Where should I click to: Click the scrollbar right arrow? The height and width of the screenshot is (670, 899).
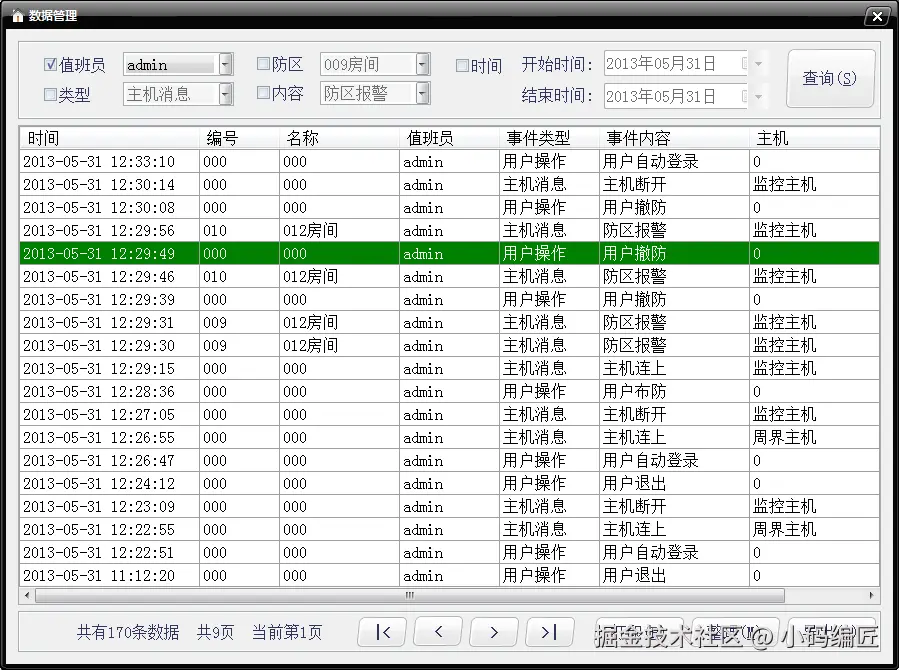[x=871, y=595]
